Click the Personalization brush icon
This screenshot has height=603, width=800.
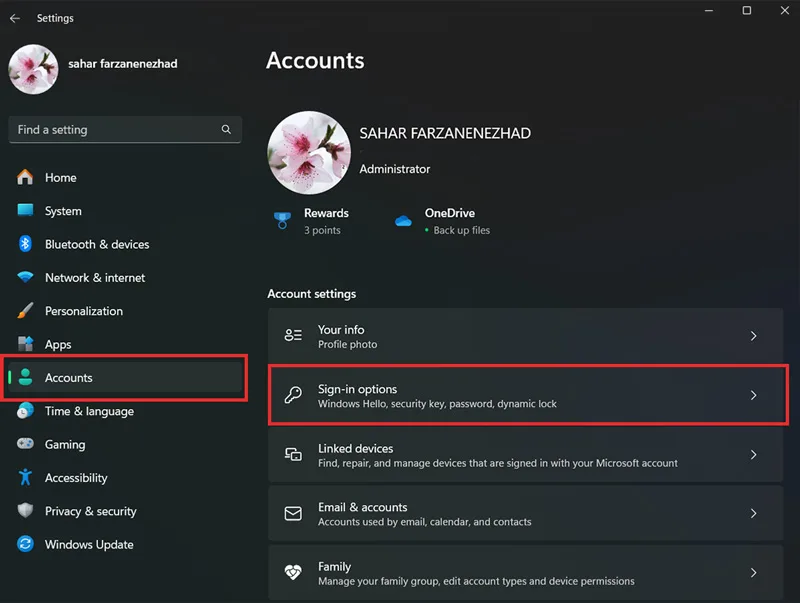(25, 311)
